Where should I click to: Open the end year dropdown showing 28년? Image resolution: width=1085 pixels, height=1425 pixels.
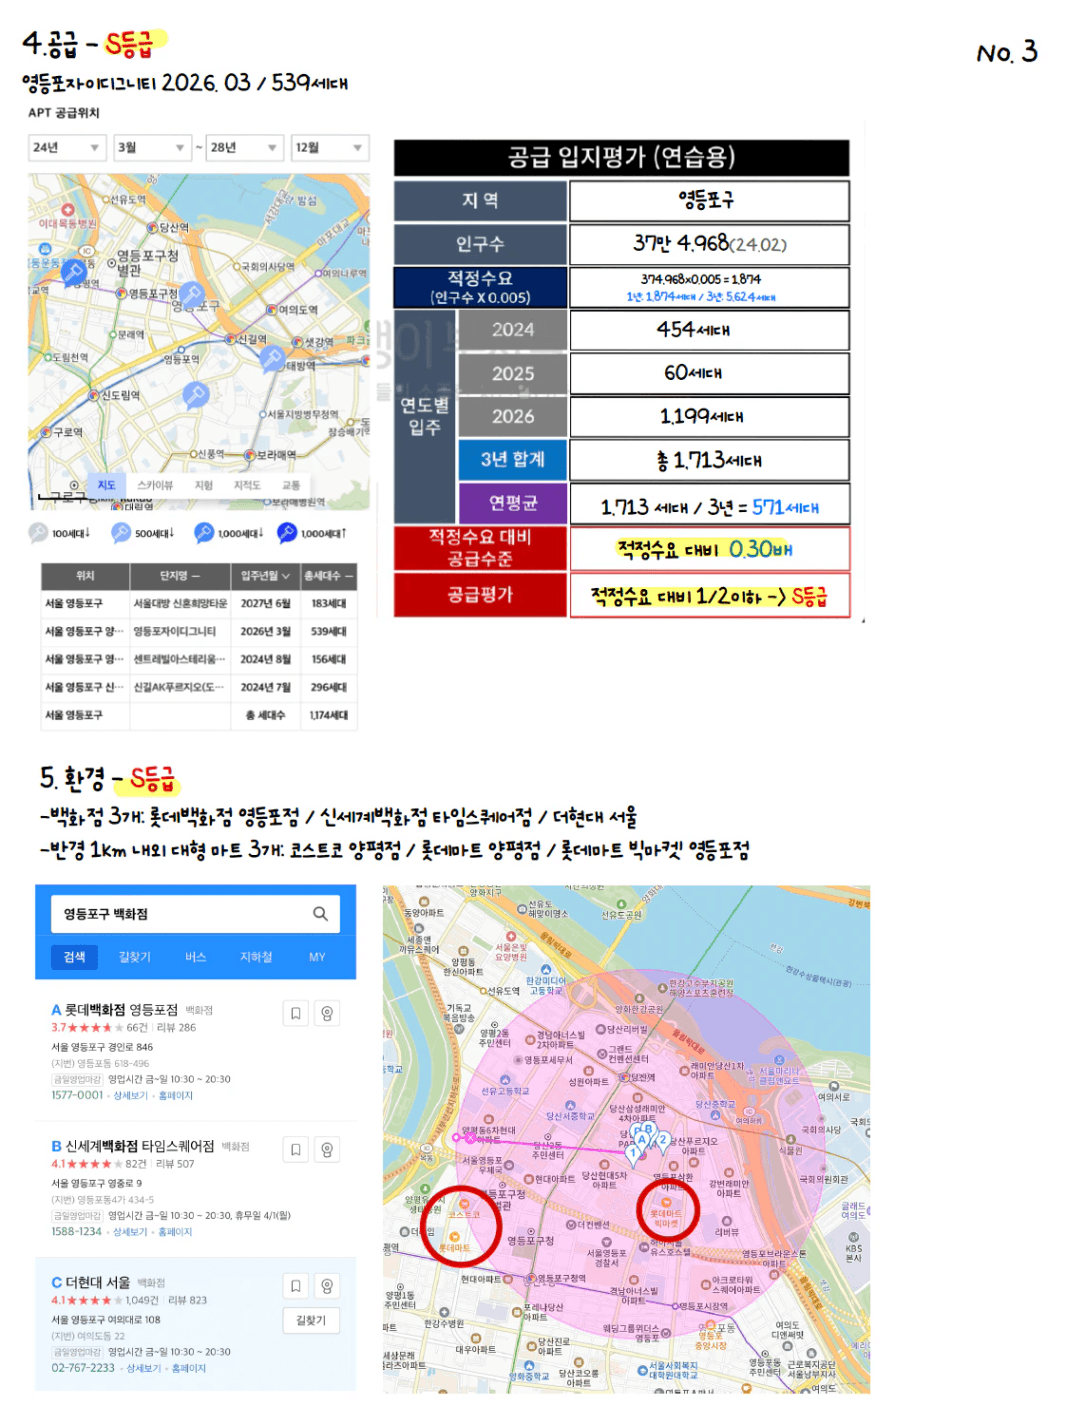[244, 147]
